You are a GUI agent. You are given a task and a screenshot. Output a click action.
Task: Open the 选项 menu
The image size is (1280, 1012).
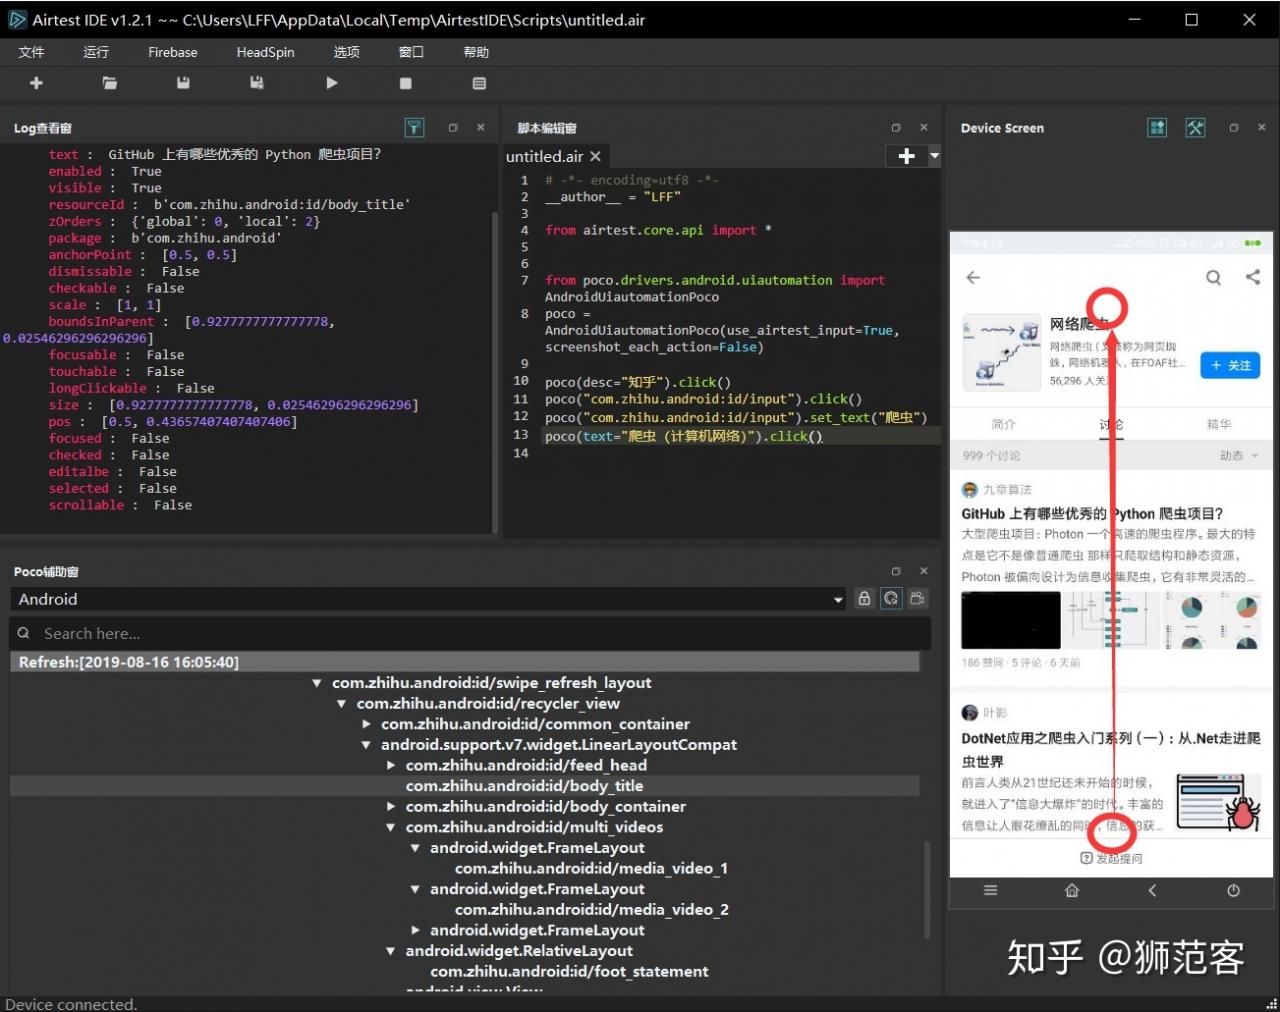pos(346,52)
